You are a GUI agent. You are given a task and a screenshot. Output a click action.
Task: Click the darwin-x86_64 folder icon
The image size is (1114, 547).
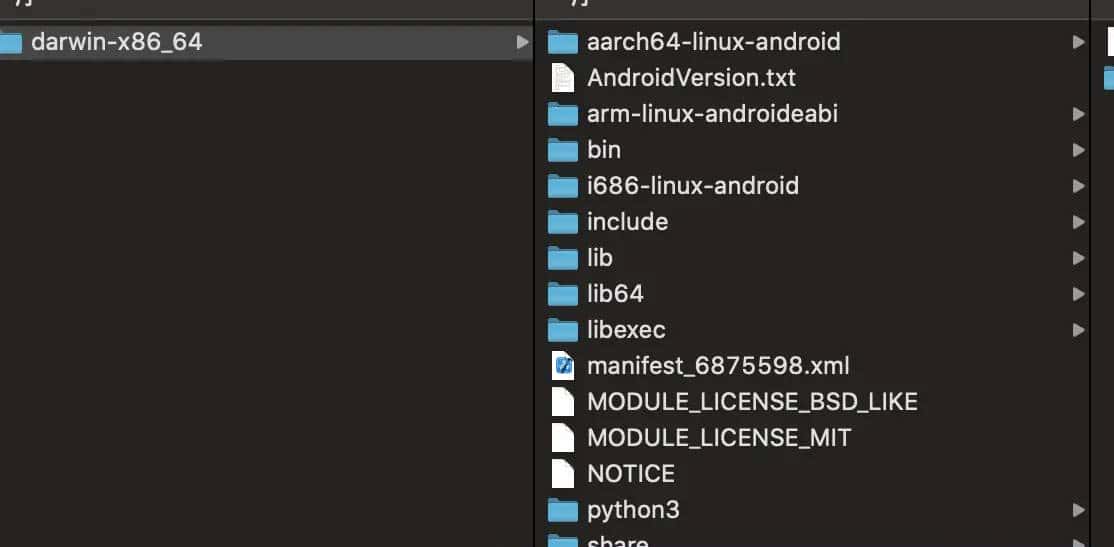pyautogui.click(x=11, y=43)
